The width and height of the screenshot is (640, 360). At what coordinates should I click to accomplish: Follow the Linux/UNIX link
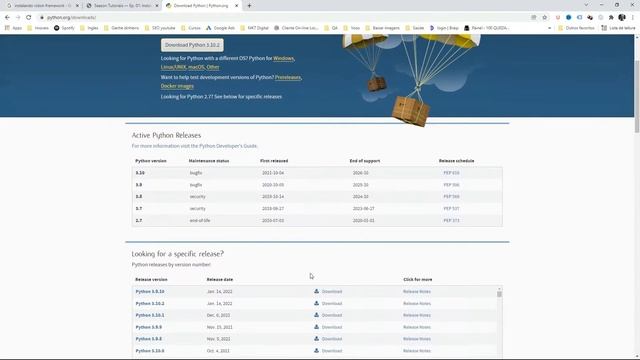[173, 67]
